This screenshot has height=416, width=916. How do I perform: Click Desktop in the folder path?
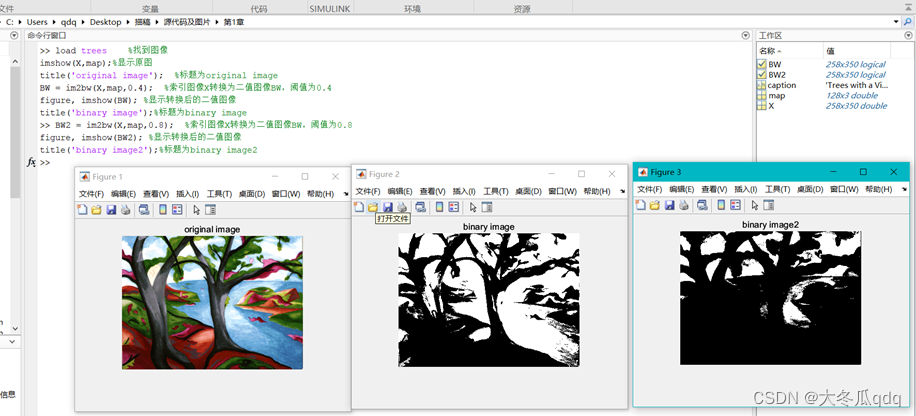tap(106, 22)
